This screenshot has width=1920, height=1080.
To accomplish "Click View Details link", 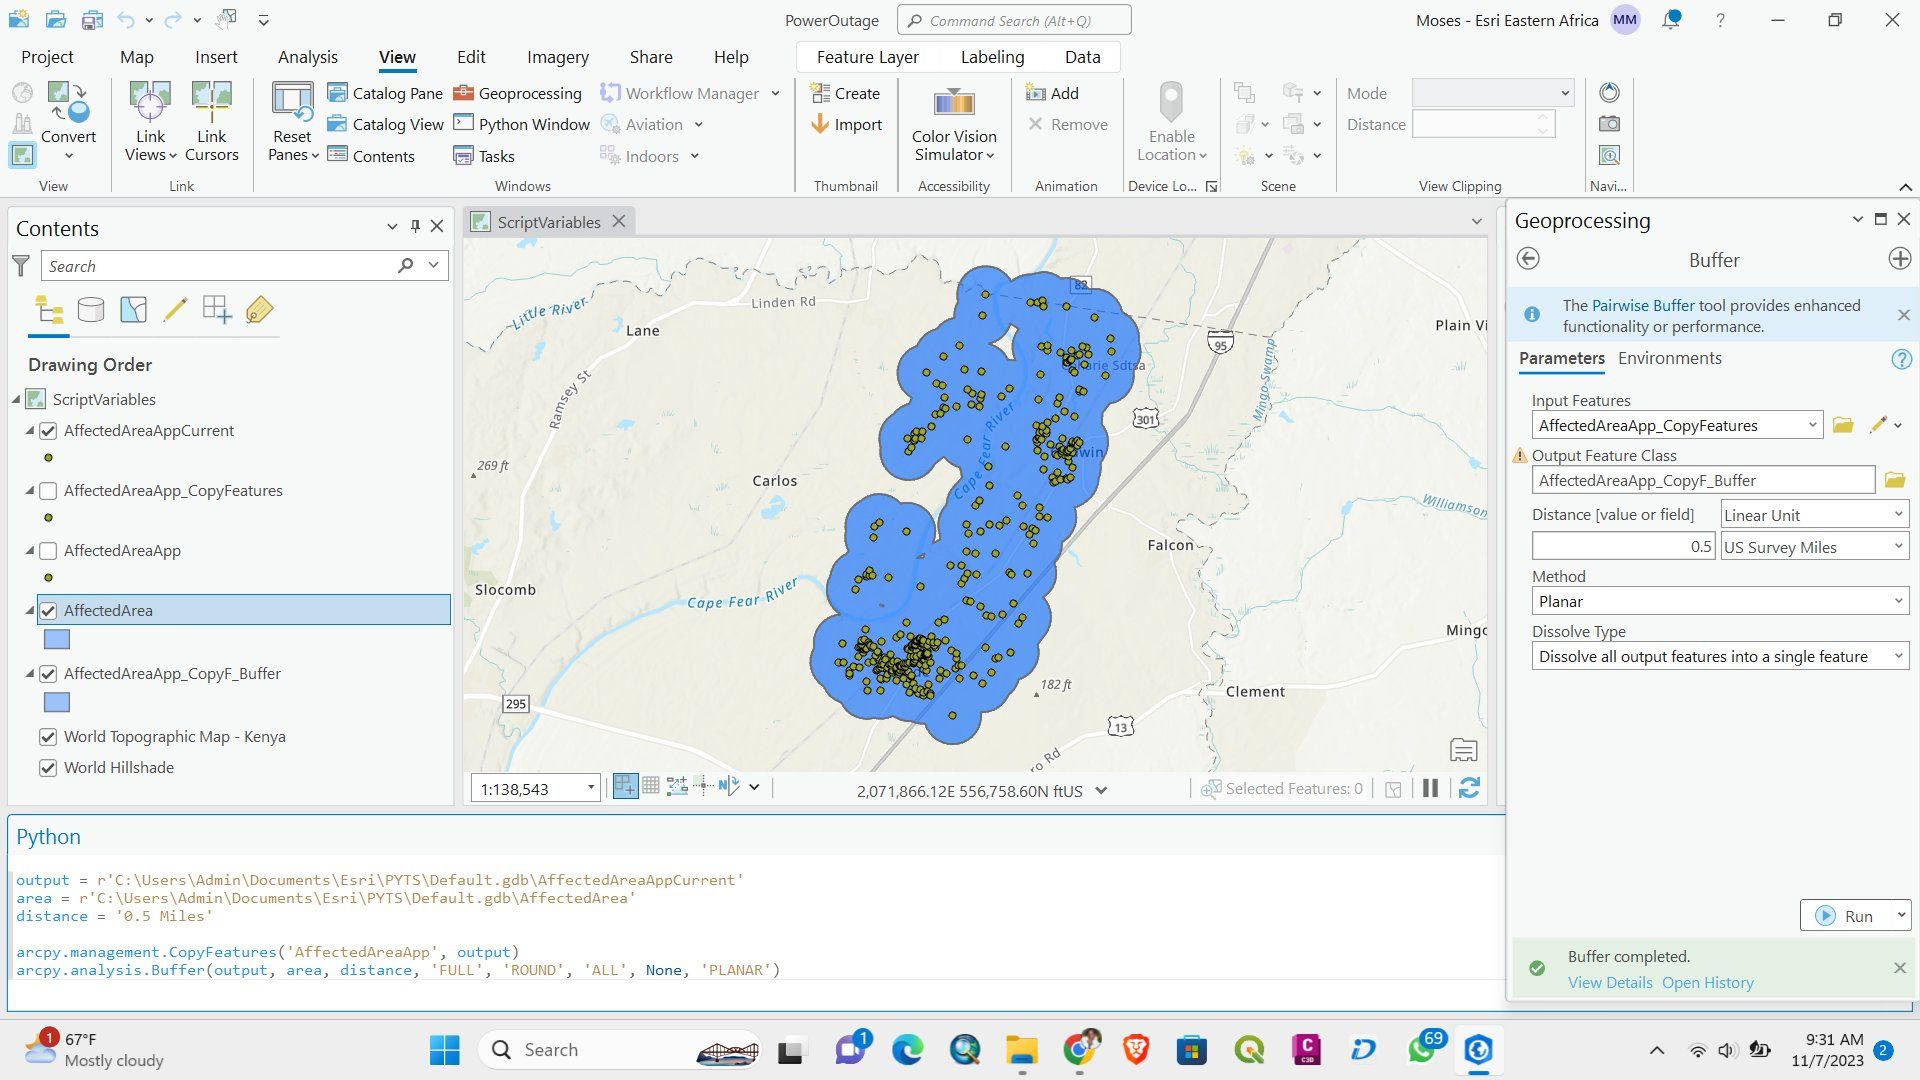I will click(1610, 982).
